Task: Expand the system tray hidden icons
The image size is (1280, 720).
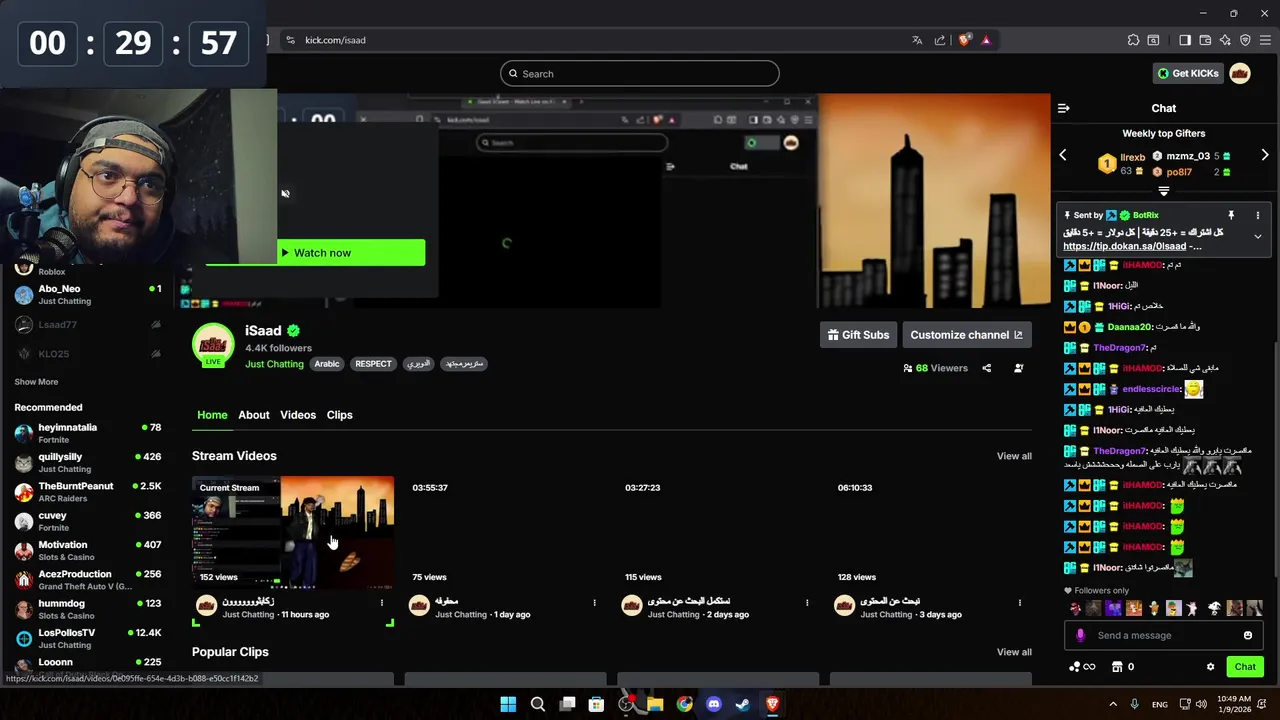Action: (x=1113, y=704)
